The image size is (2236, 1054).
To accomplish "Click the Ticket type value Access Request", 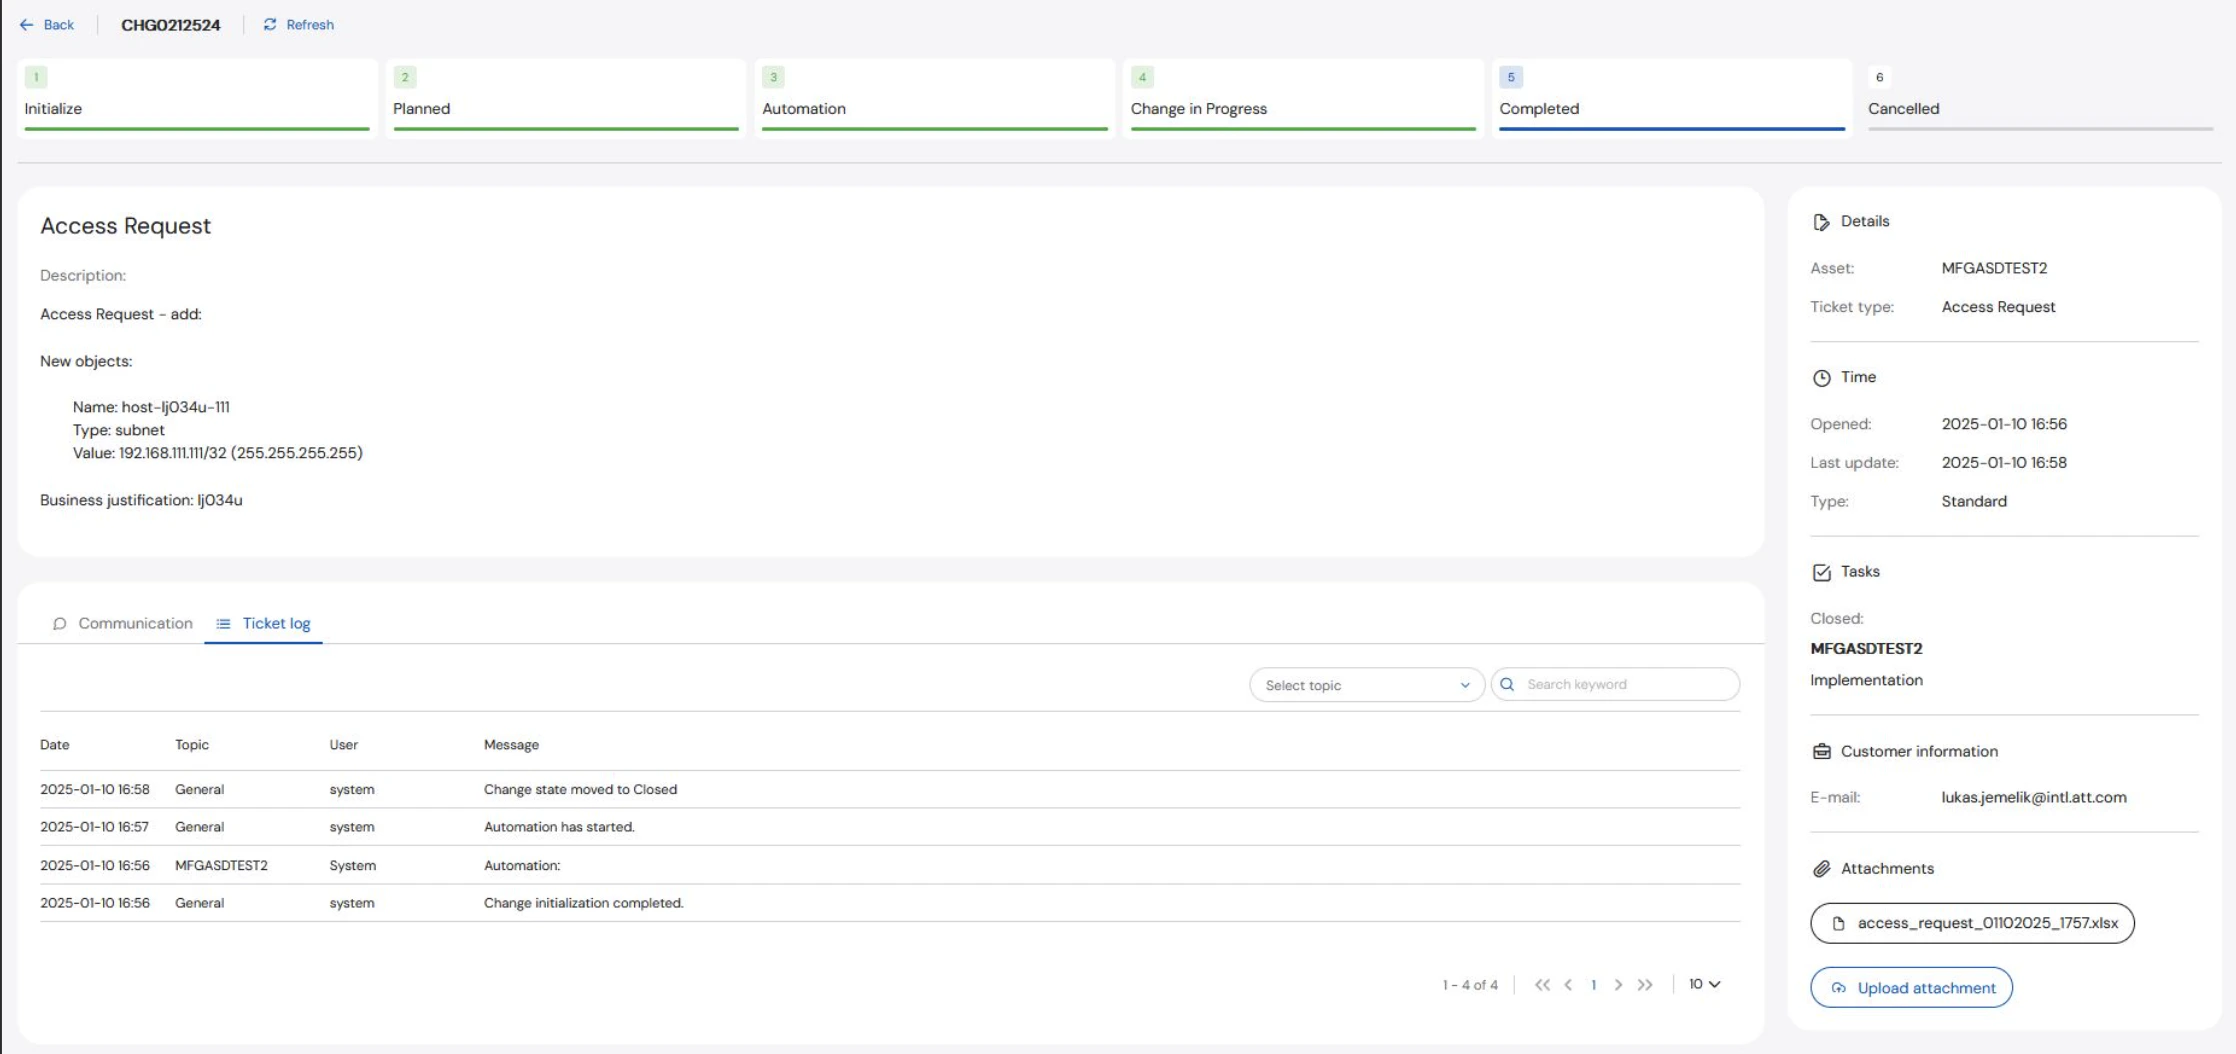I will click(1998, 308).
